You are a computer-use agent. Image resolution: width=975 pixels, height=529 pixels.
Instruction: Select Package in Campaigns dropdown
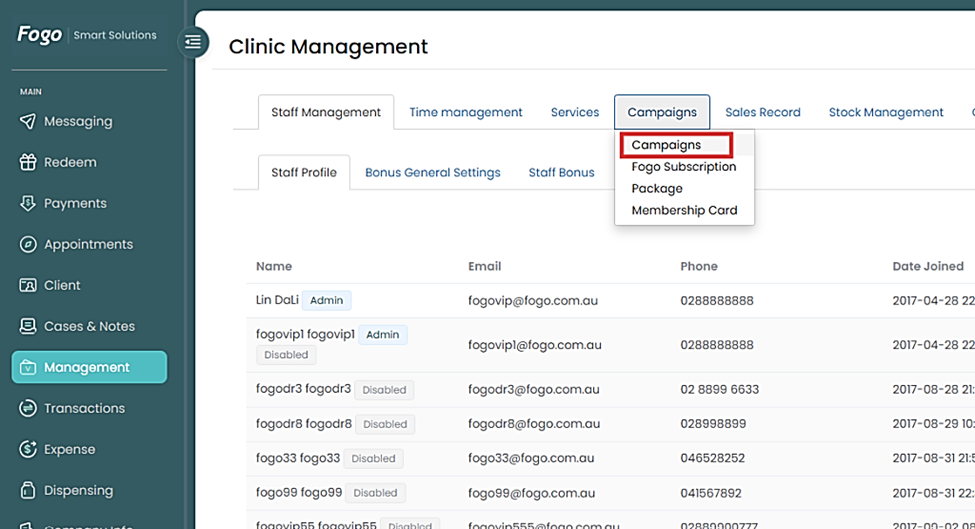point(657,189)
